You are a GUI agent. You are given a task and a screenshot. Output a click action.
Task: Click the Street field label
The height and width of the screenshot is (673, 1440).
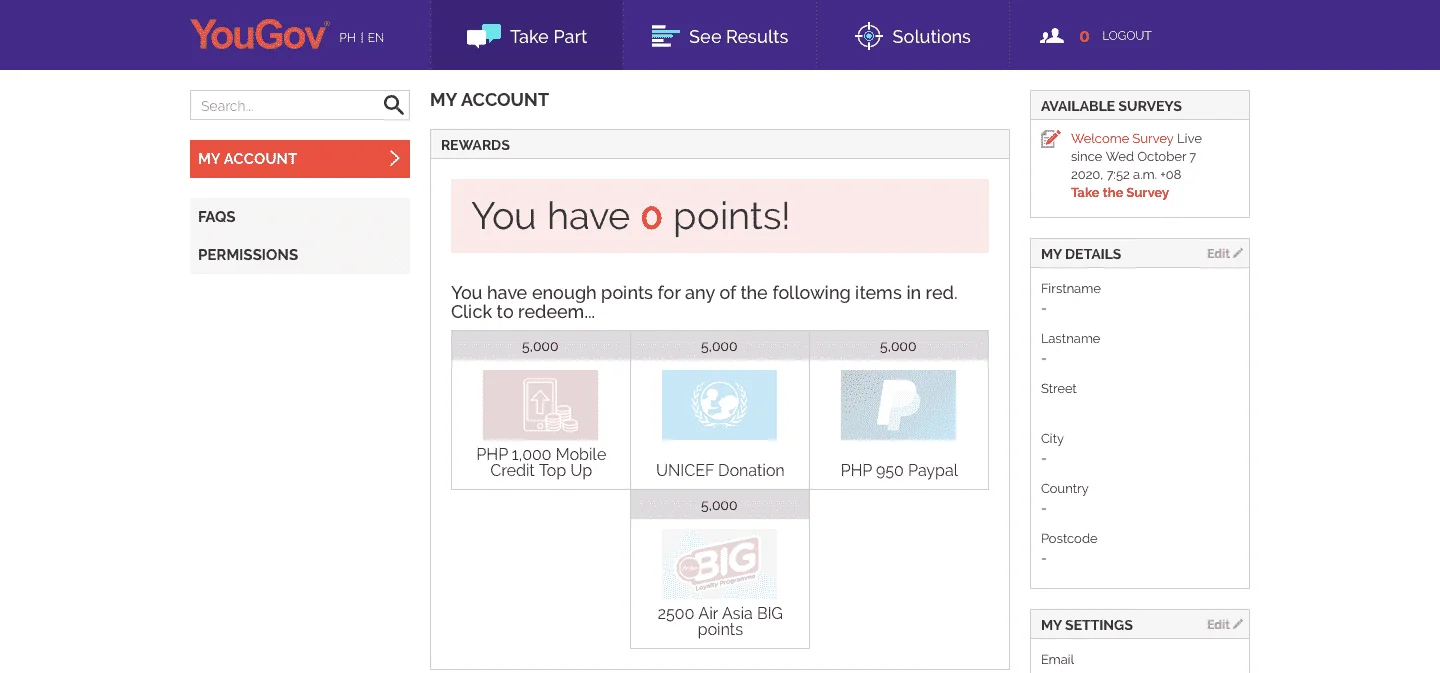pyautogui.click(x=1059, y=388)
